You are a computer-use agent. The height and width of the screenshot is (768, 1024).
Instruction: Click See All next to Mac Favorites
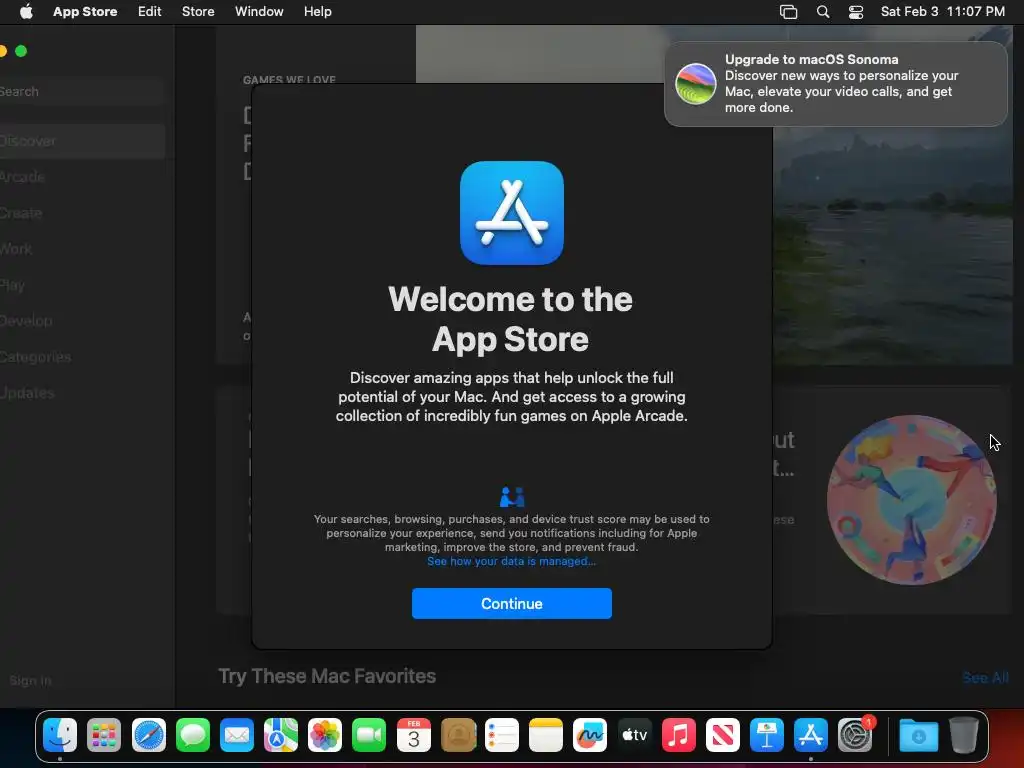point(985,678)
